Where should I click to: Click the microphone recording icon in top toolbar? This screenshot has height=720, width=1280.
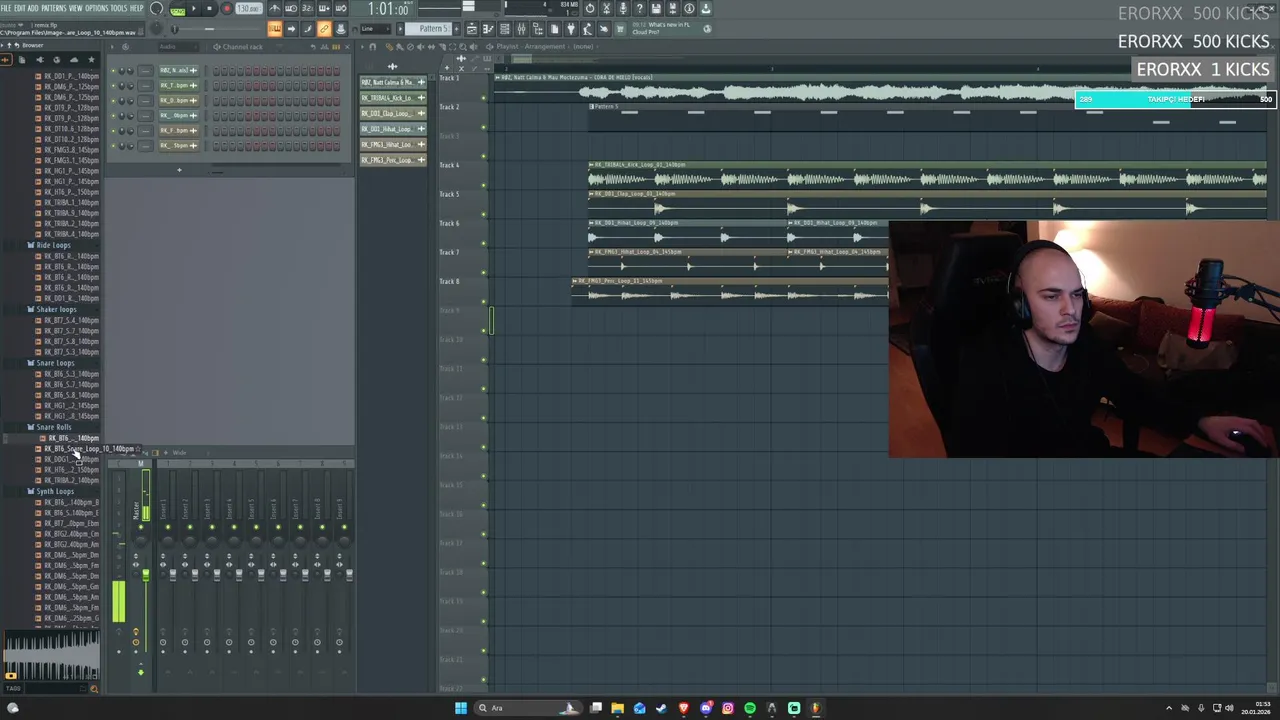pyautogui.click(x=622, y=8)
